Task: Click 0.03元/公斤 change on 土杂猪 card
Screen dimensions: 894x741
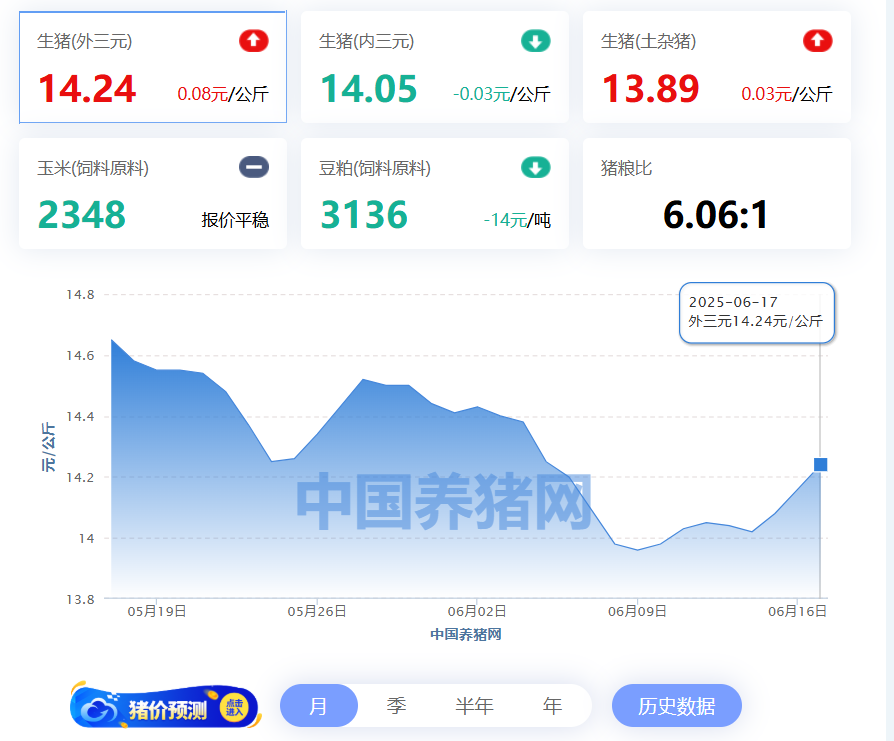Action: click(787, 94)
